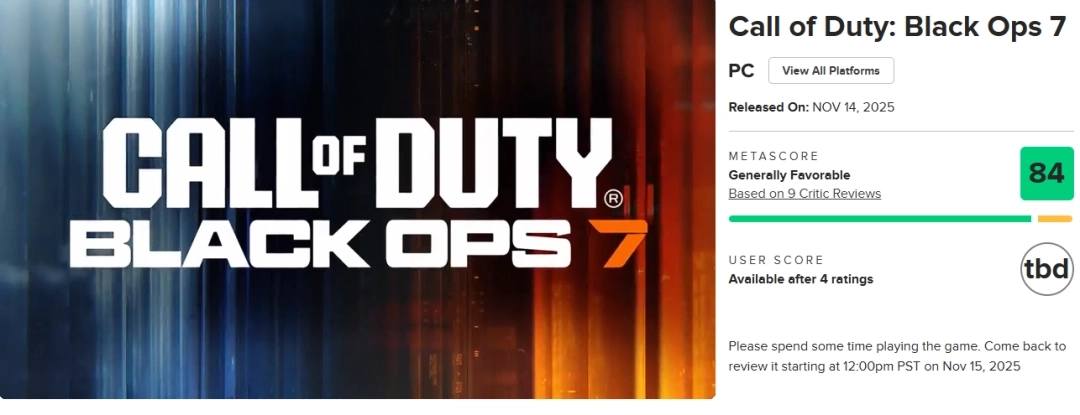Viewport: 1080px width, 415px height.
Task: Click the registered trademark symbol beside DUTY
Action: coord(613,198)
